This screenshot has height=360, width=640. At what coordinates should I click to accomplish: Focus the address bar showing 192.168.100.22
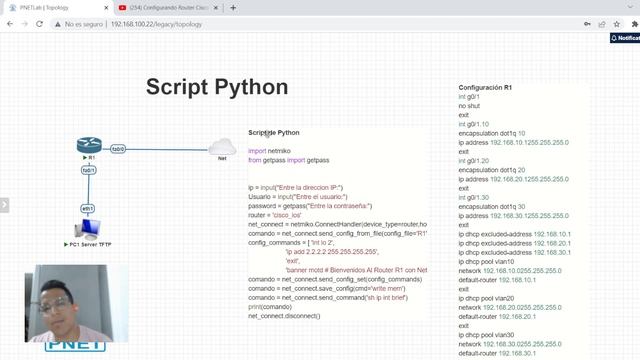point(156,24)
